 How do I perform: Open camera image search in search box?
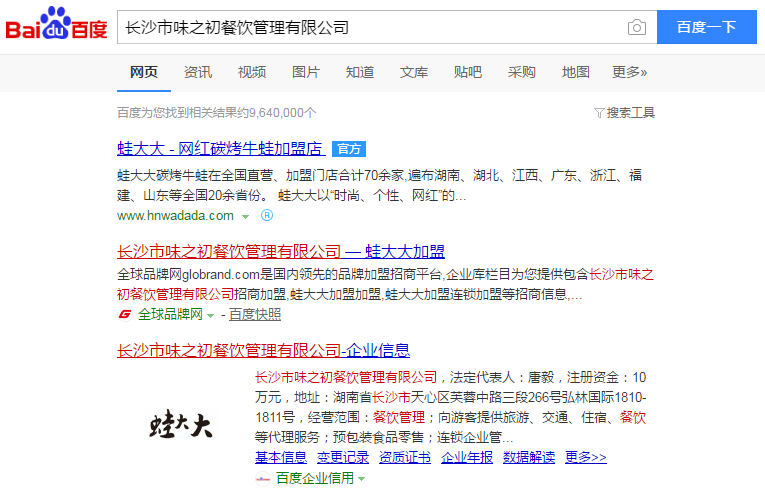tap(636, 28)
